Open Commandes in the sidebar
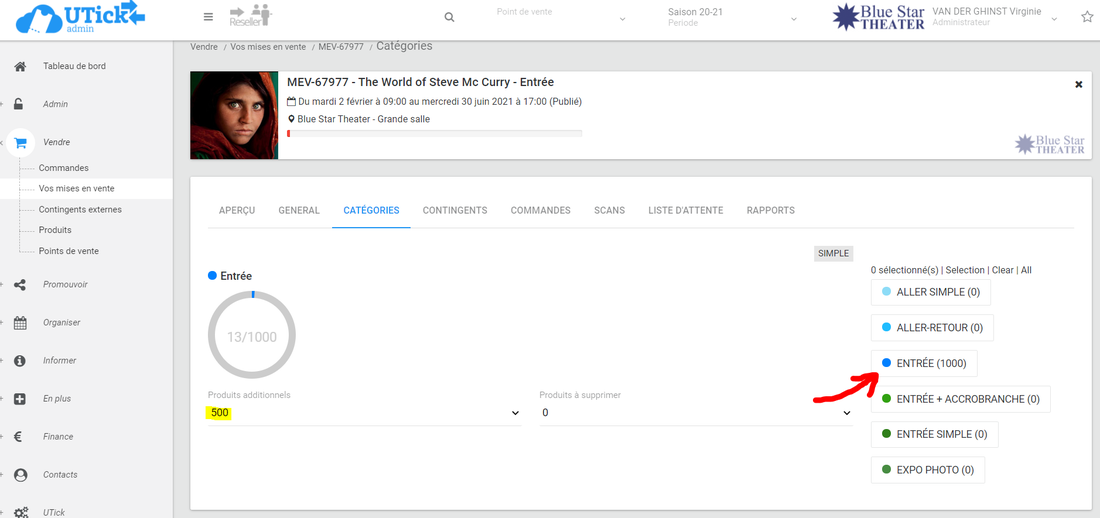1100x518 pixels. (64, 168)
